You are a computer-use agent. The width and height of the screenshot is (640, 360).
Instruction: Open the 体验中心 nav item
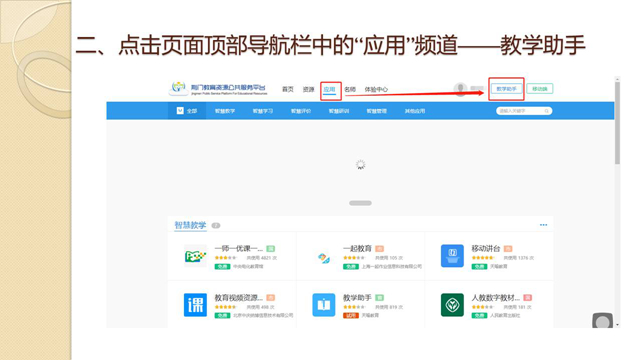coord(376,89)
